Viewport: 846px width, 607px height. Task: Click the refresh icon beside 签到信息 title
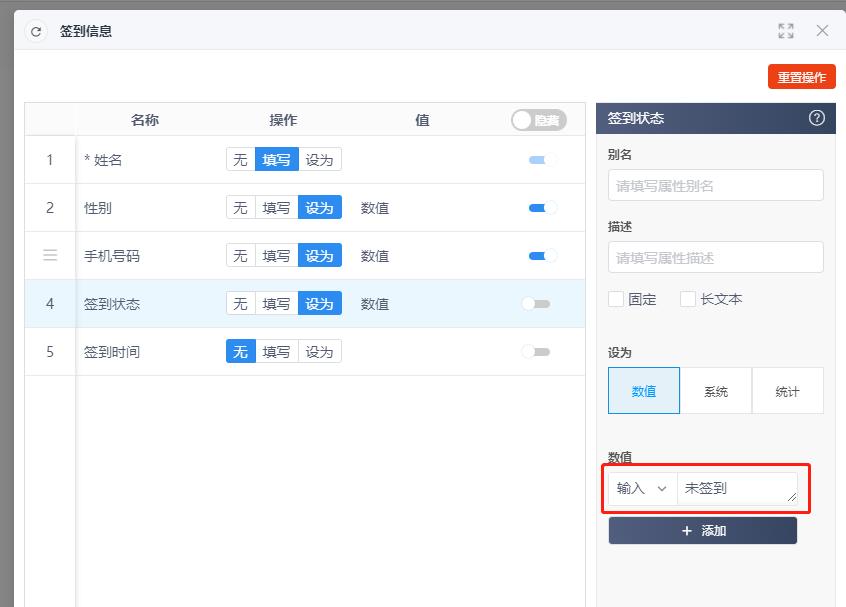(x=37, y=31)
